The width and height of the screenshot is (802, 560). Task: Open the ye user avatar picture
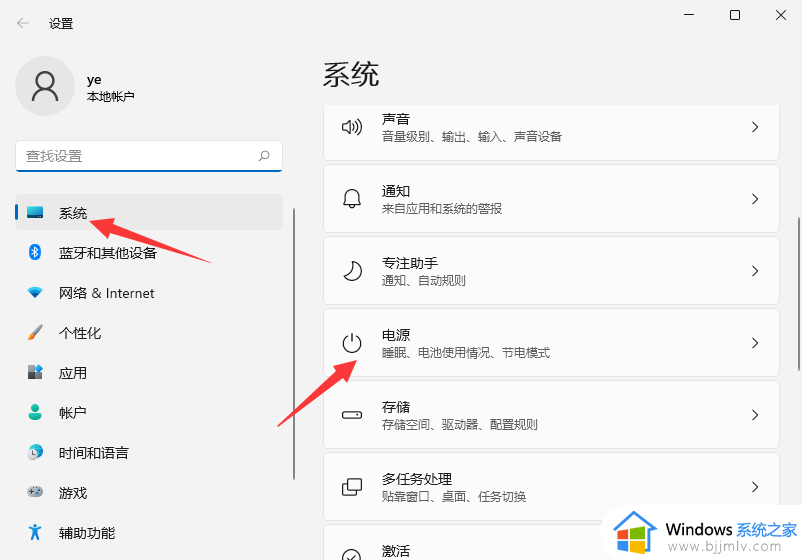point(45,86)
